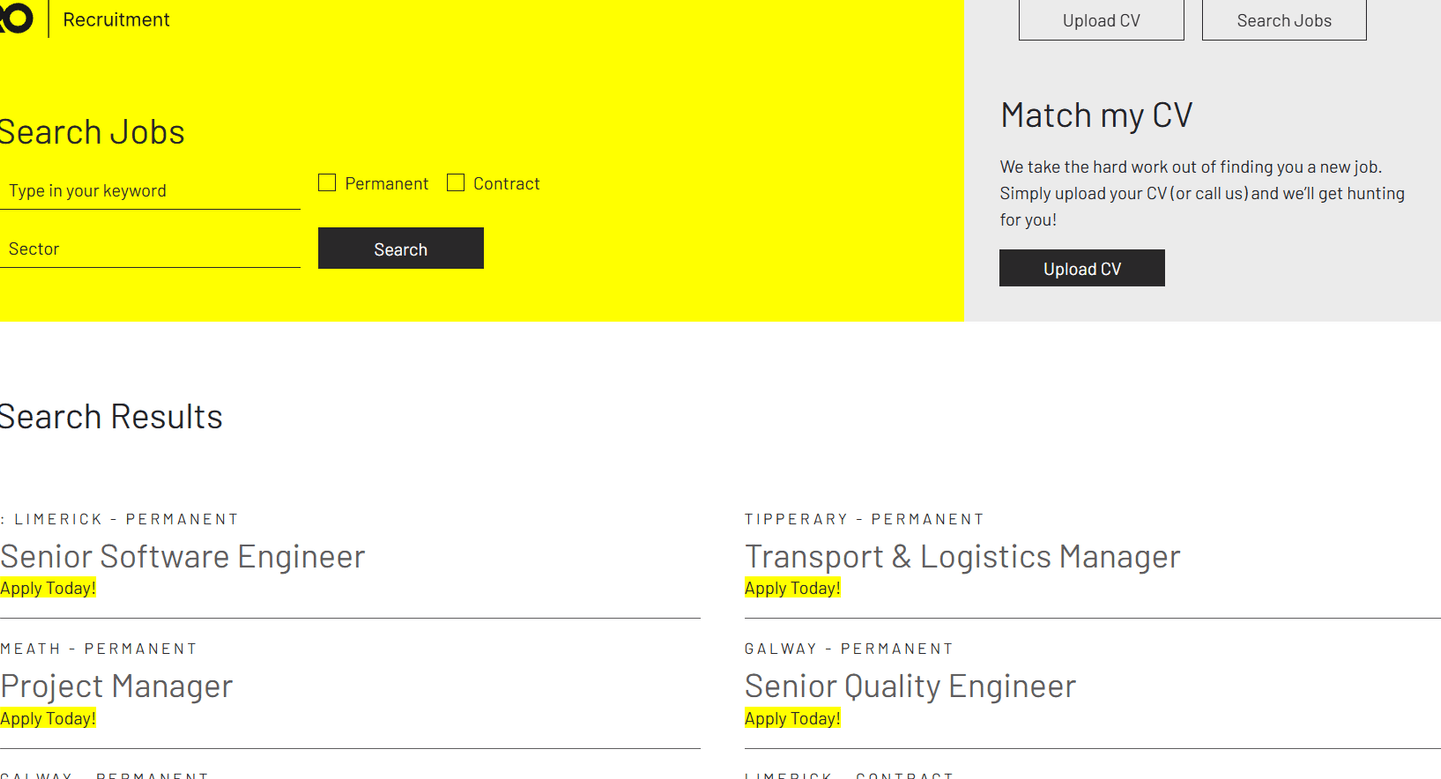Image resolution: width=1441 pixels, height=779 pixels.
Task: Click the top Search Jobs button
Action: tap(1284, 21)
